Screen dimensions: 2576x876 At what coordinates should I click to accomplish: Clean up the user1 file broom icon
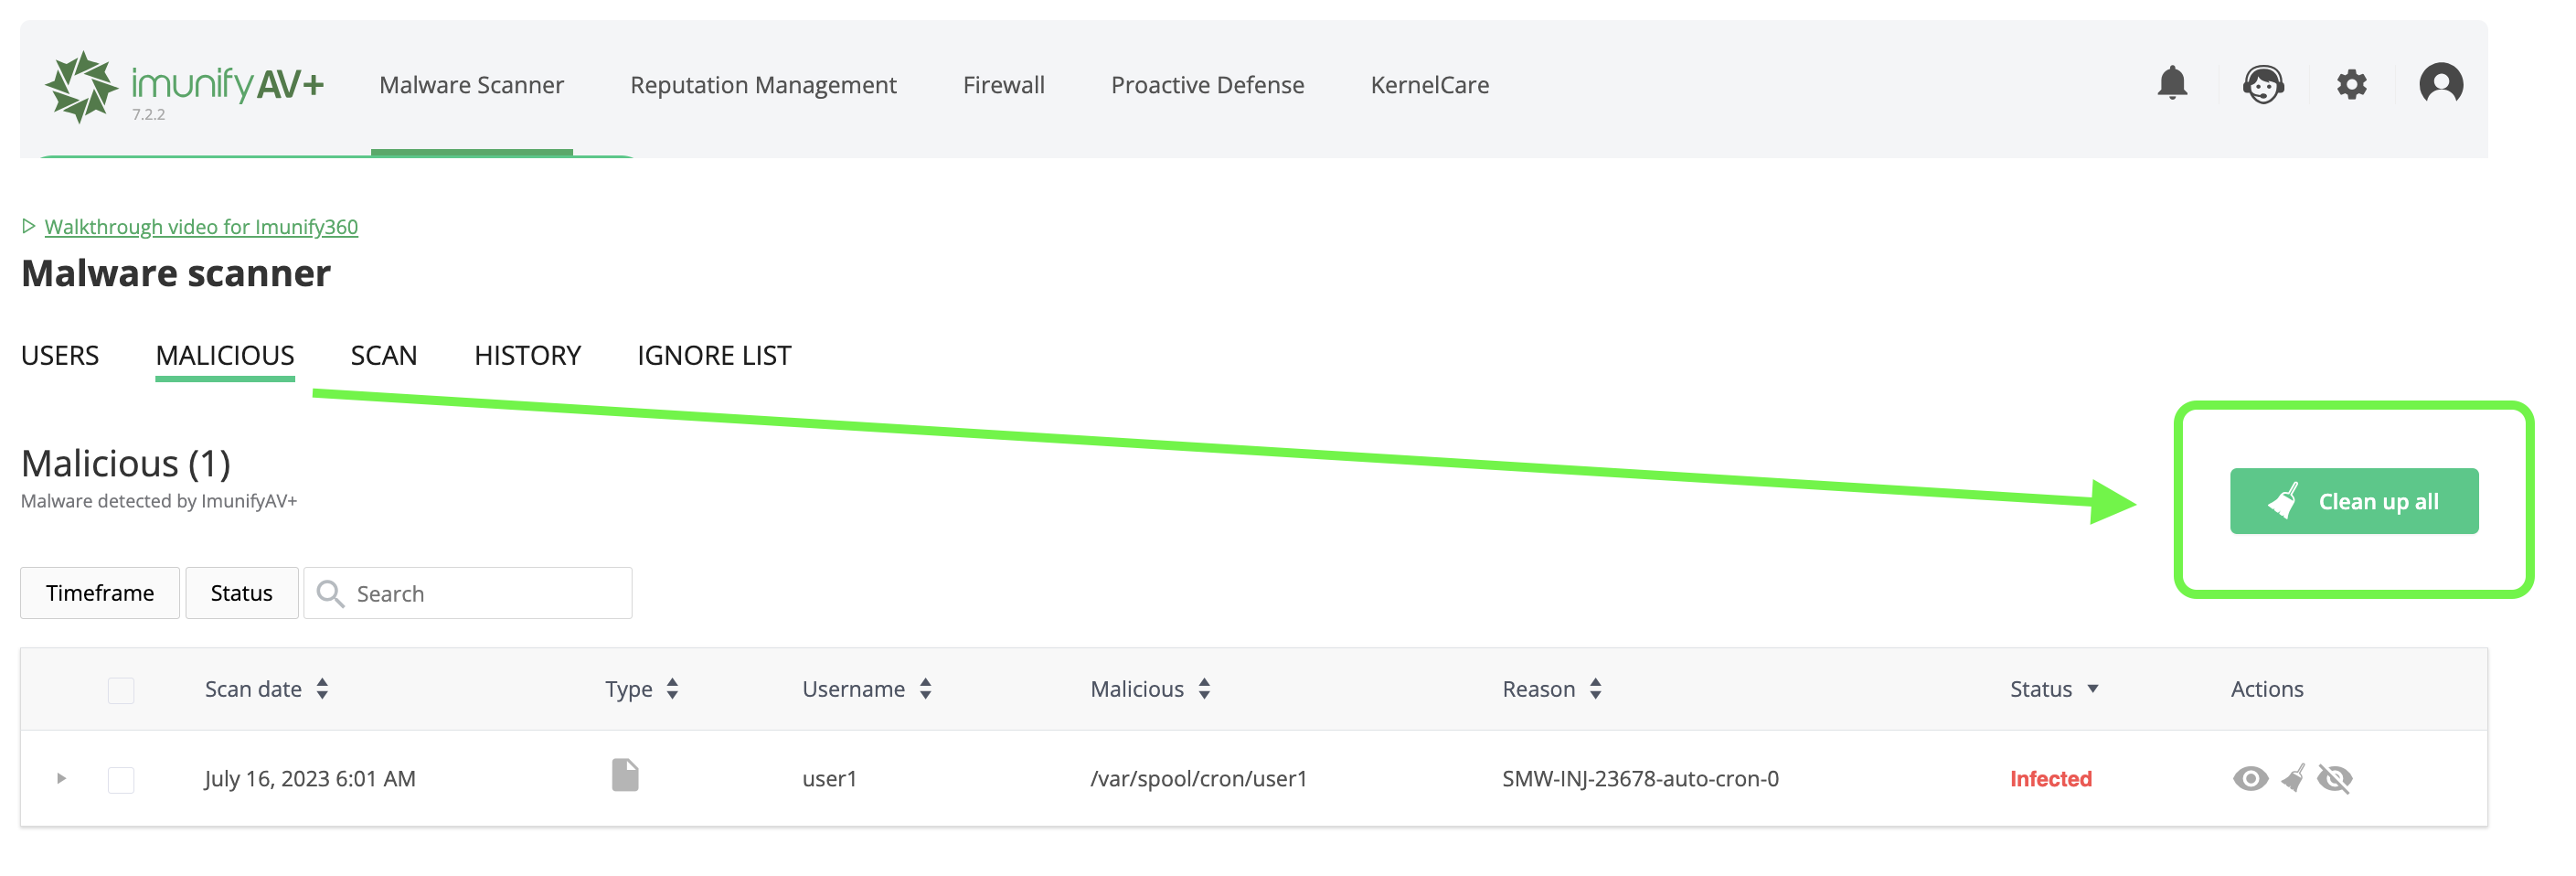2293,779
